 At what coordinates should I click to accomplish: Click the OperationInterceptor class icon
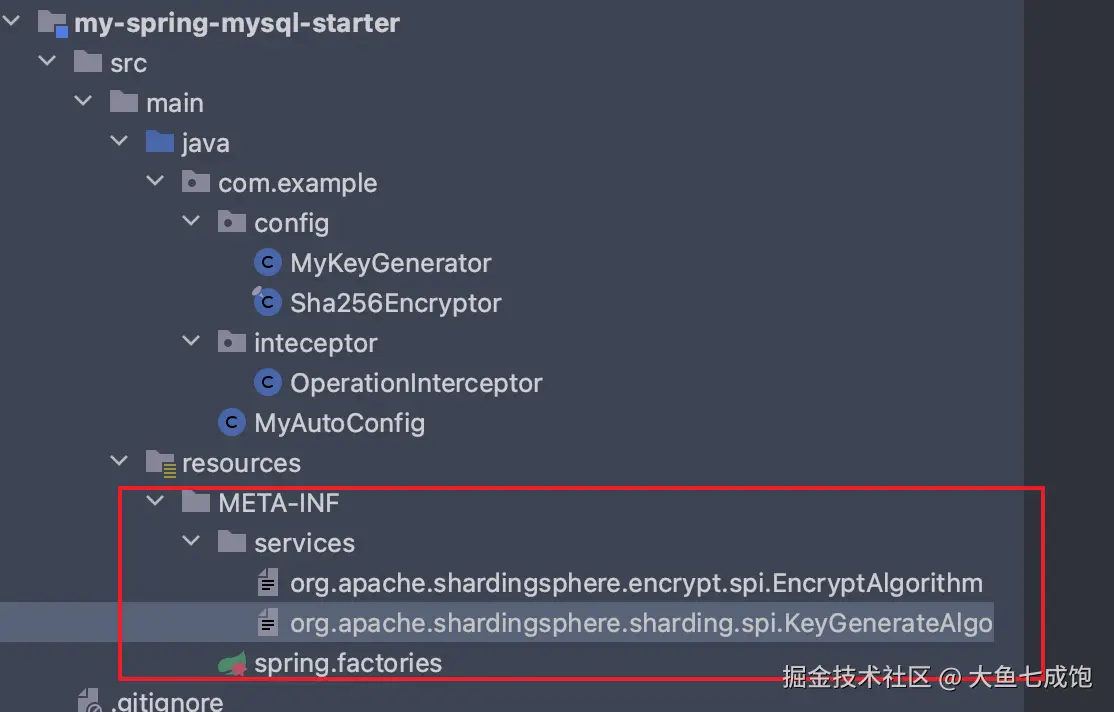coord(267,383)
